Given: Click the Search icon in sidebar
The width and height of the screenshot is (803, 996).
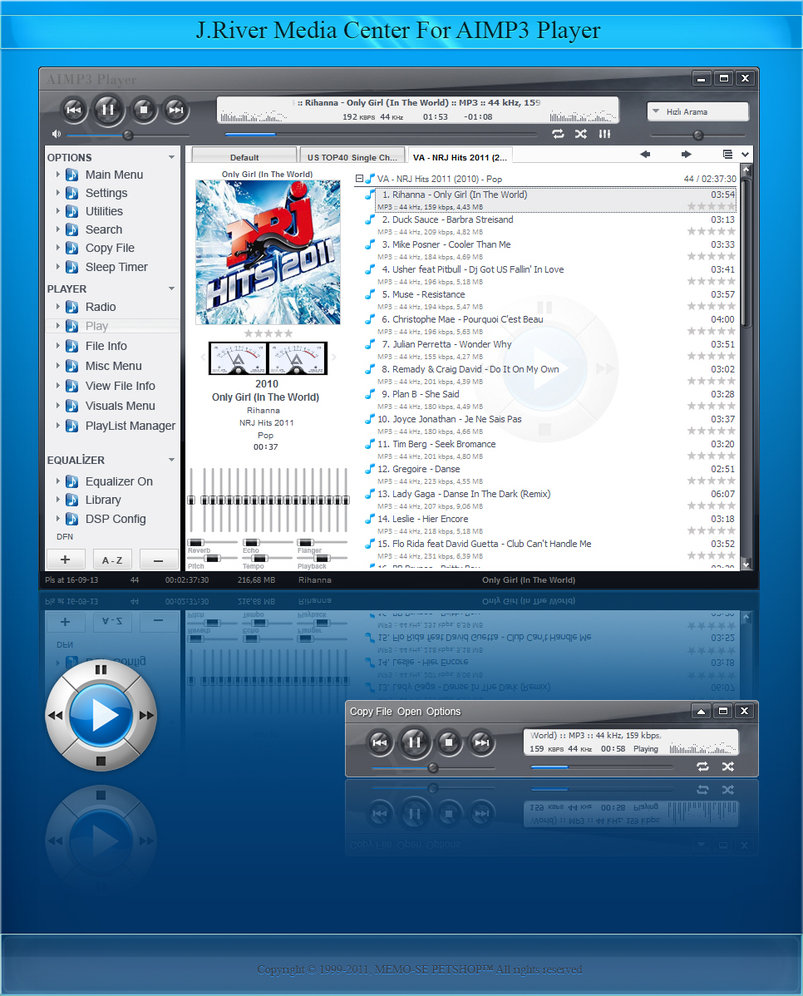Looking at the screenshot, I should click(72, 230).
